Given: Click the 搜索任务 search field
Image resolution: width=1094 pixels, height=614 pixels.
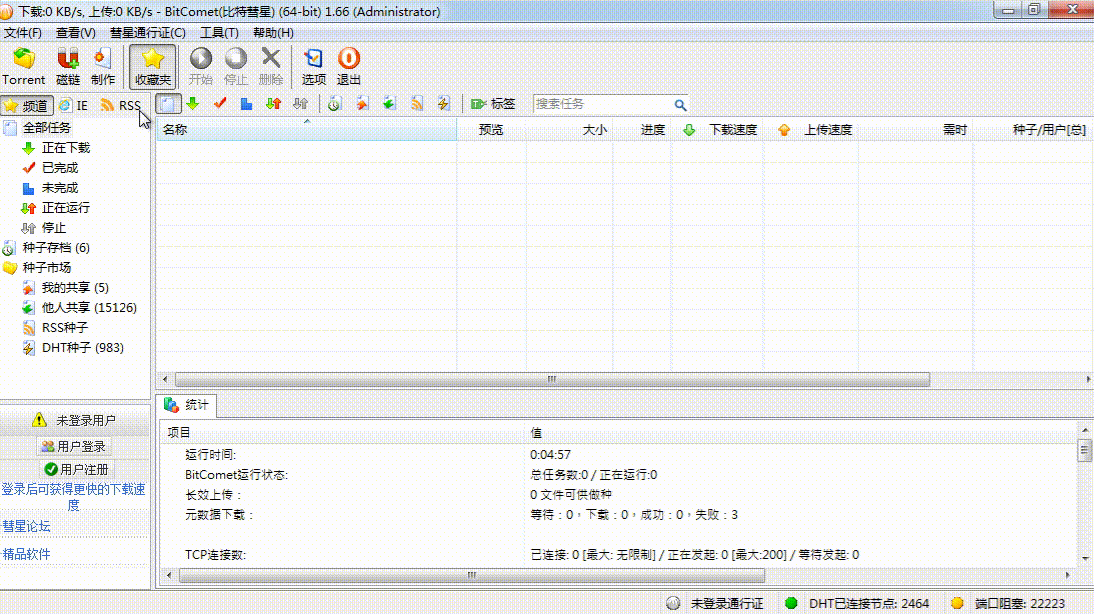Looking at the screenshot, I should click(x=601, y=104).
